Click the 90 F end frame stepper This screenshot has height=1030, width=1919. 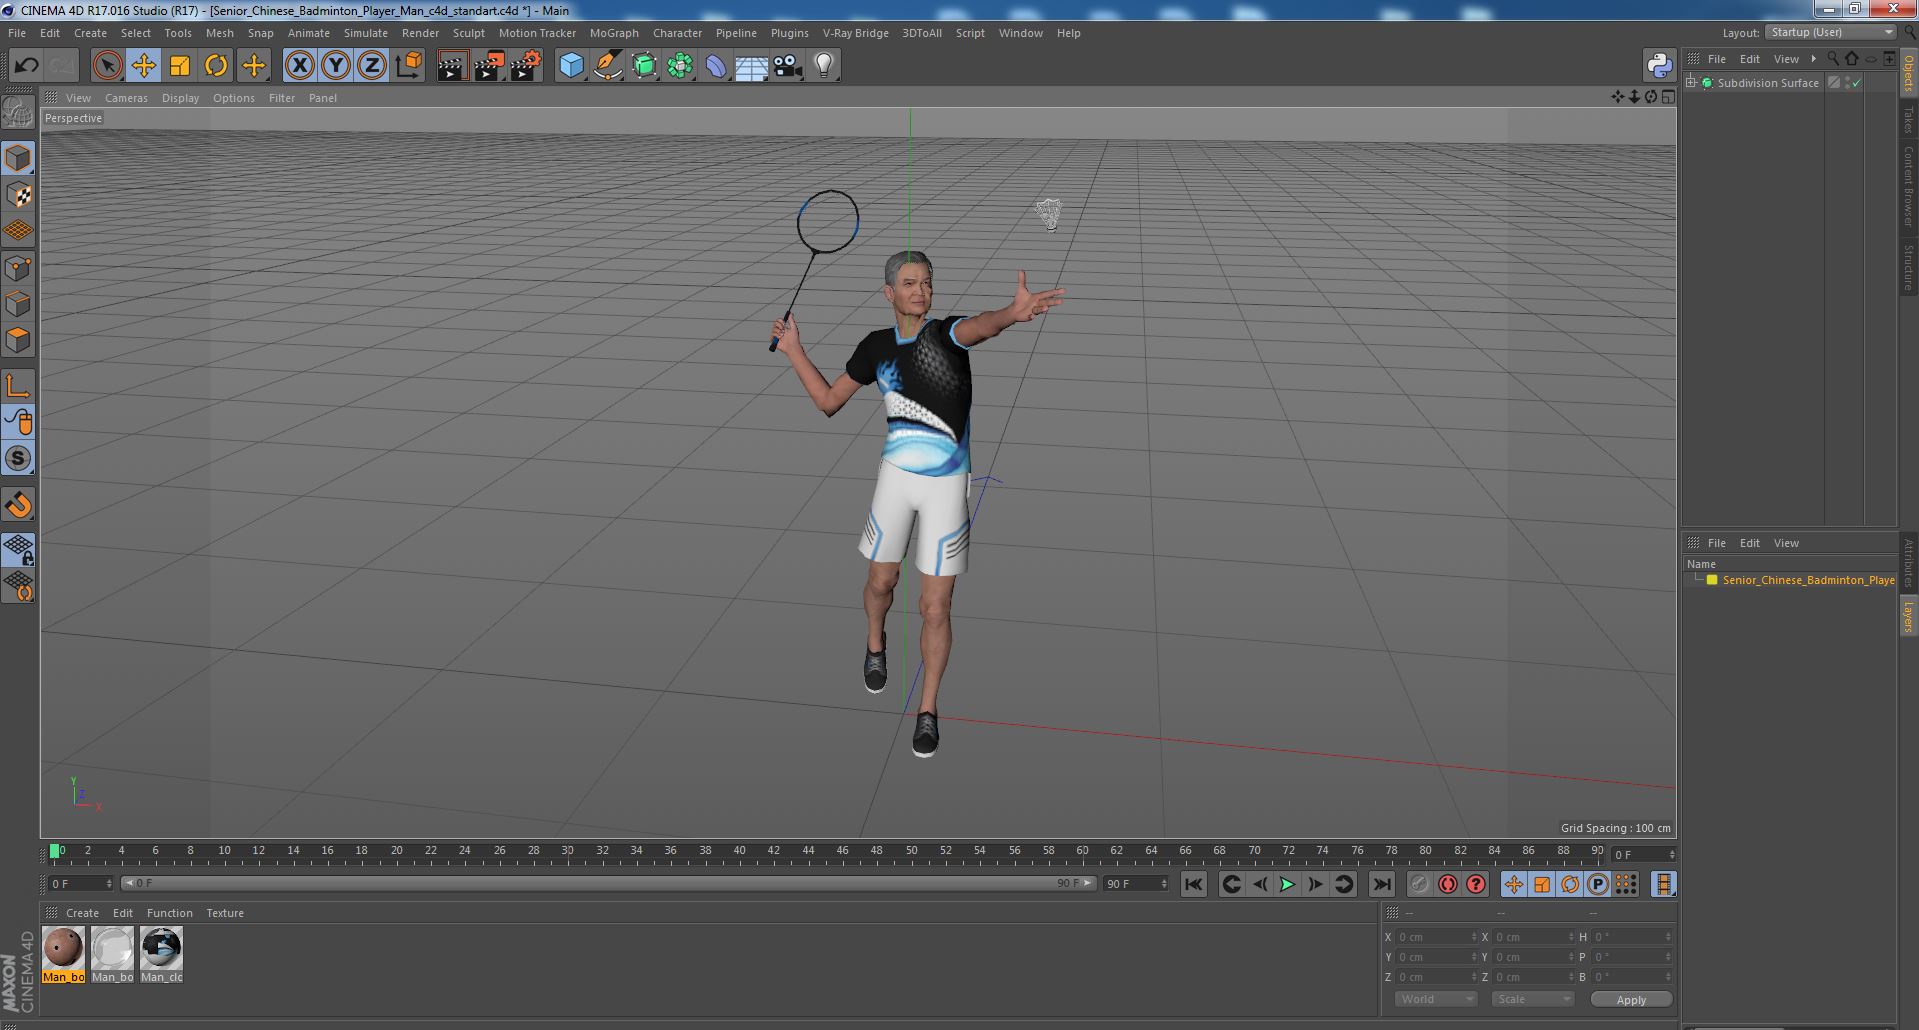click(x=1135, y=884)
